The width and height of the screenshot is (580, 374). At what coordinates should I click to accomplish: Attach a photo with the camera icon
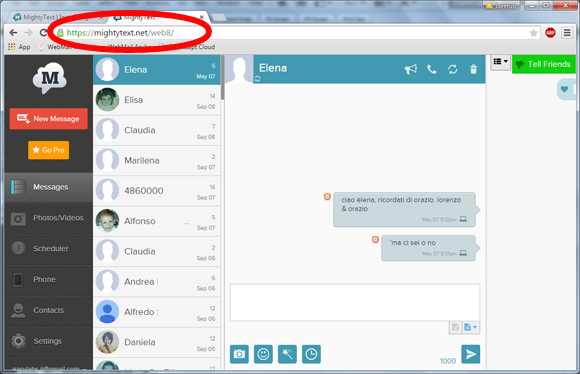239,354
